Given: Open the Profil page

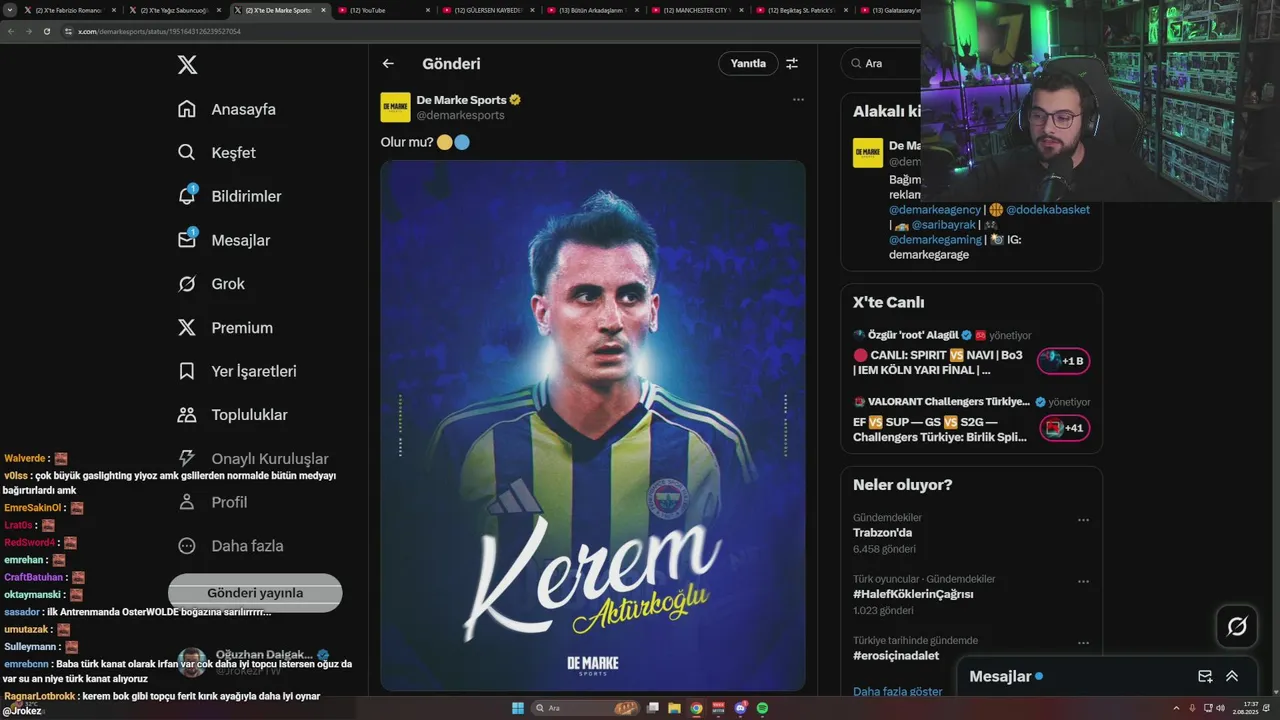Looking at the screenshot, I should 212,502.
